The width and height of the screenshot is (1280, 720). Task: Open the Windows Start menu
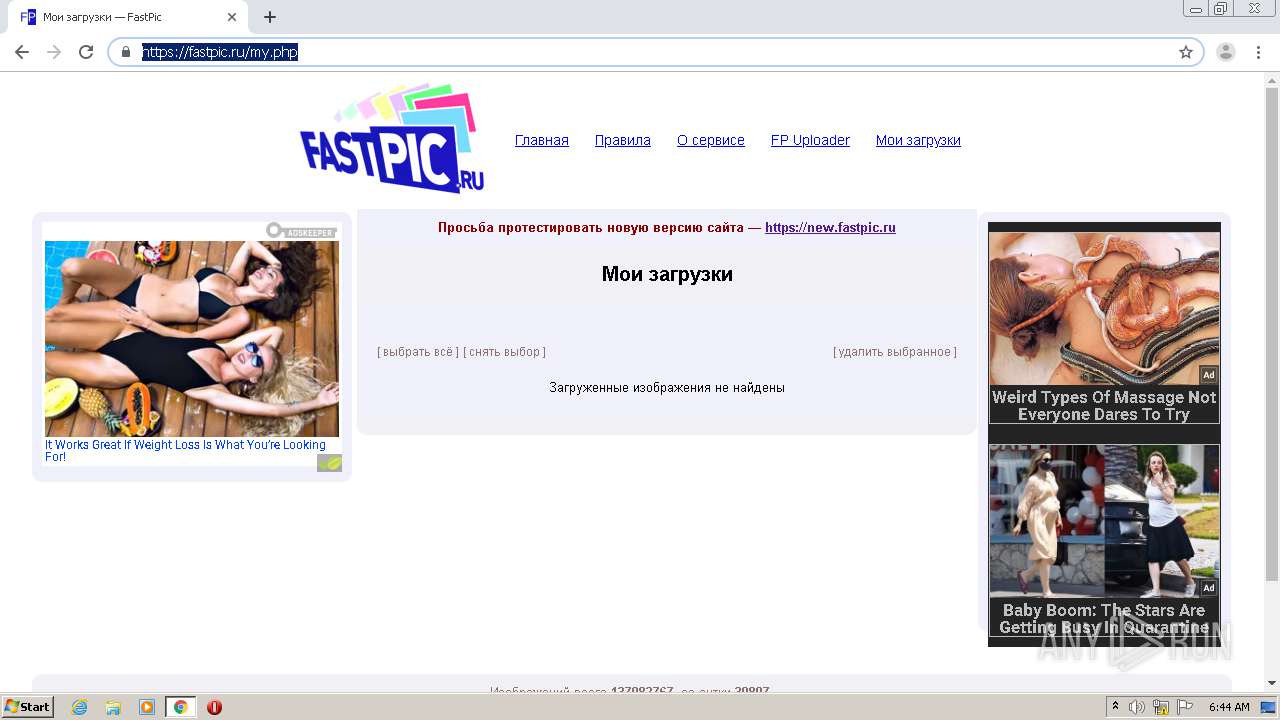click(x=27, y=706)
